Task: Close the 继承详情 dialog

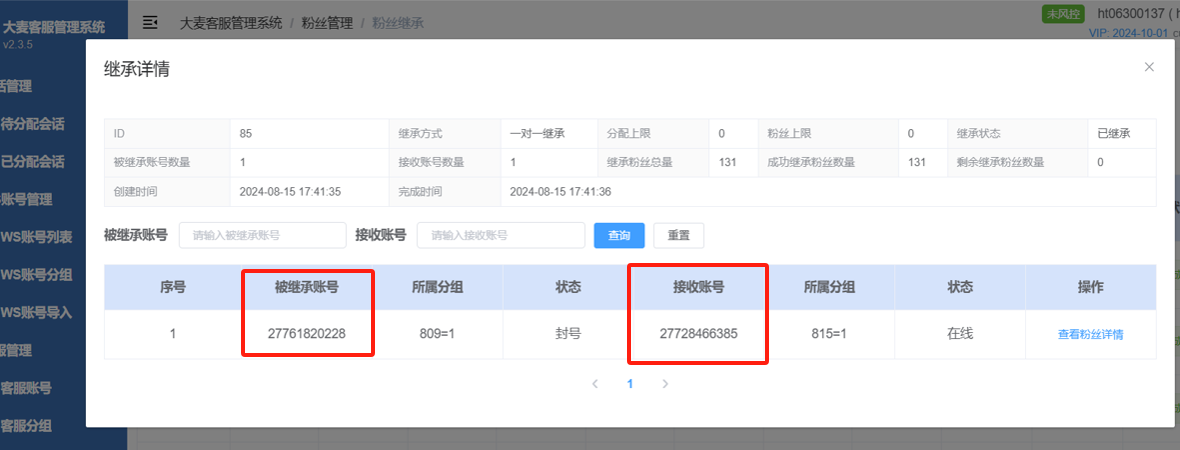Action: (1148, 67)
